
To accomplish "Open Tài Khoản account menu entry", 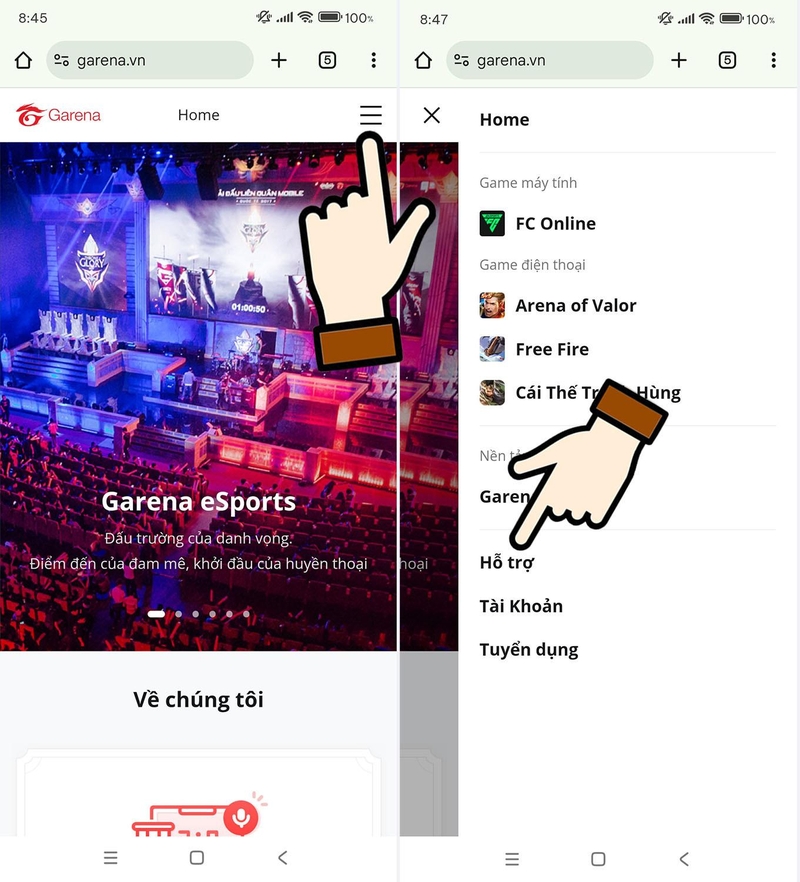I will point(521,606).
